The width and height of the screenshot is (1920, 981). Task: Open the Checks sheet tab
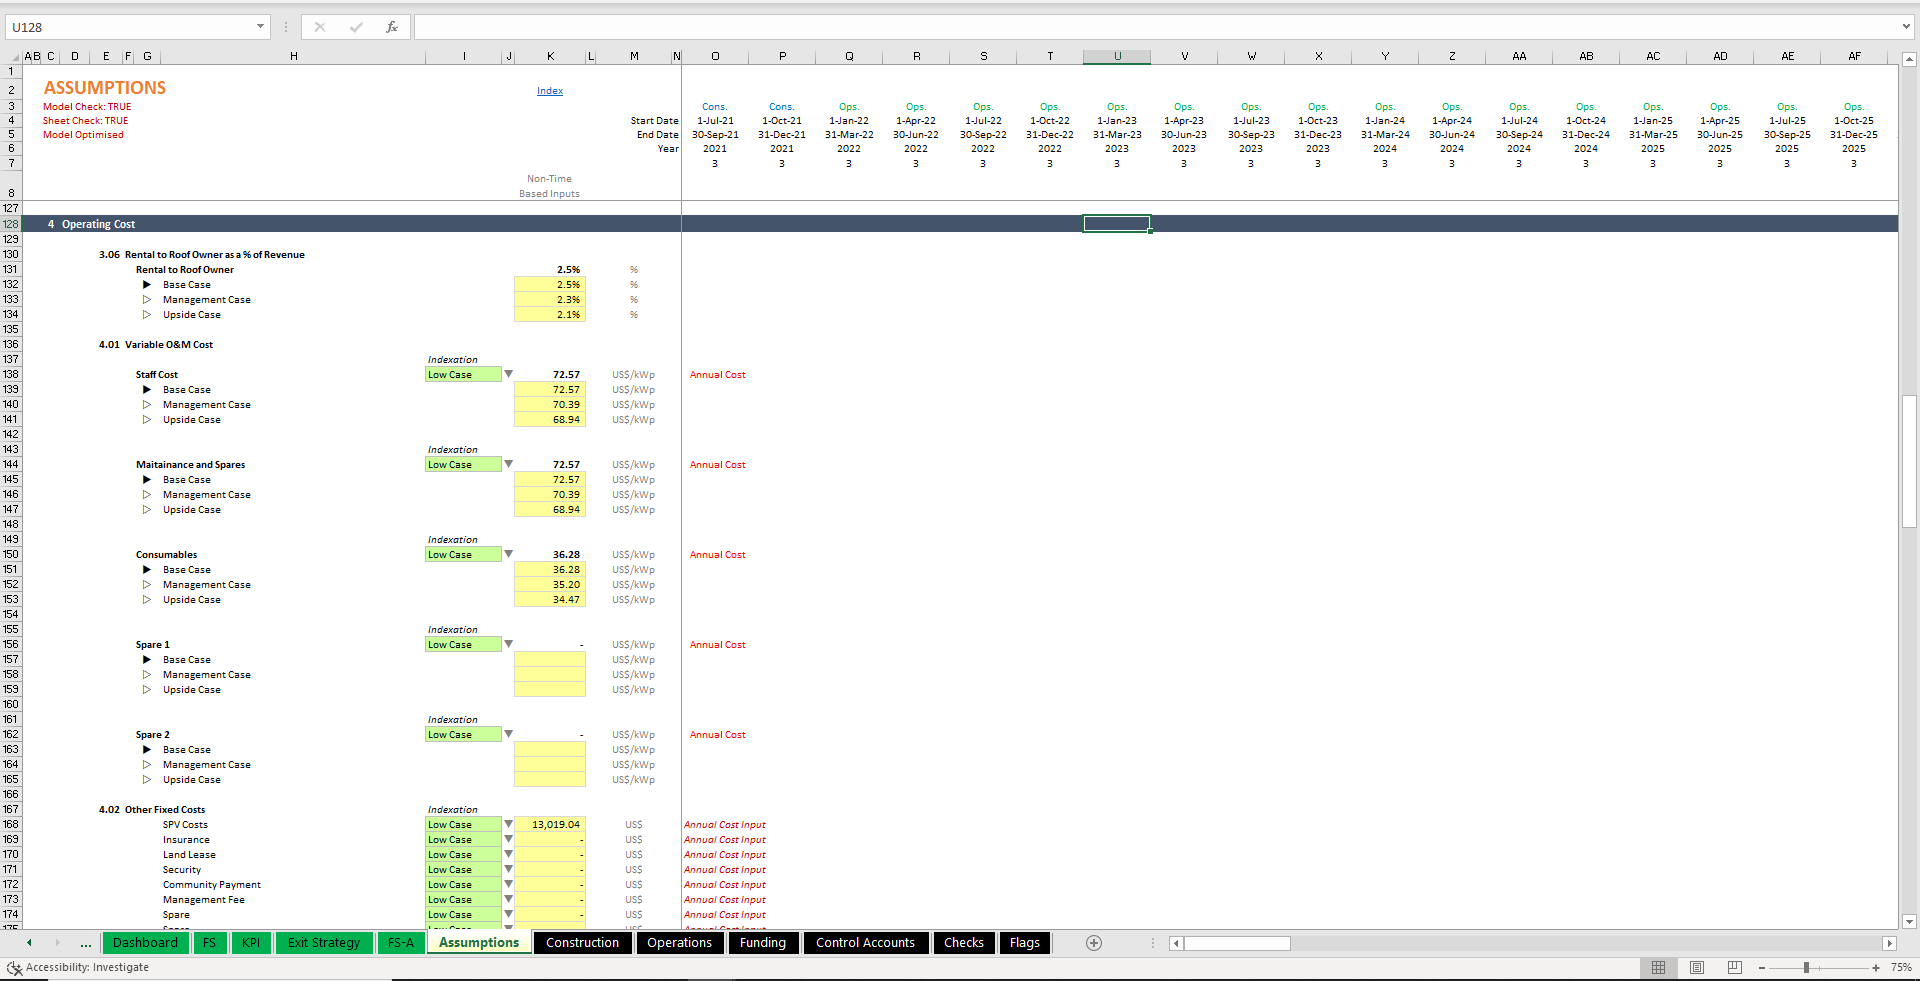(964, 943)
